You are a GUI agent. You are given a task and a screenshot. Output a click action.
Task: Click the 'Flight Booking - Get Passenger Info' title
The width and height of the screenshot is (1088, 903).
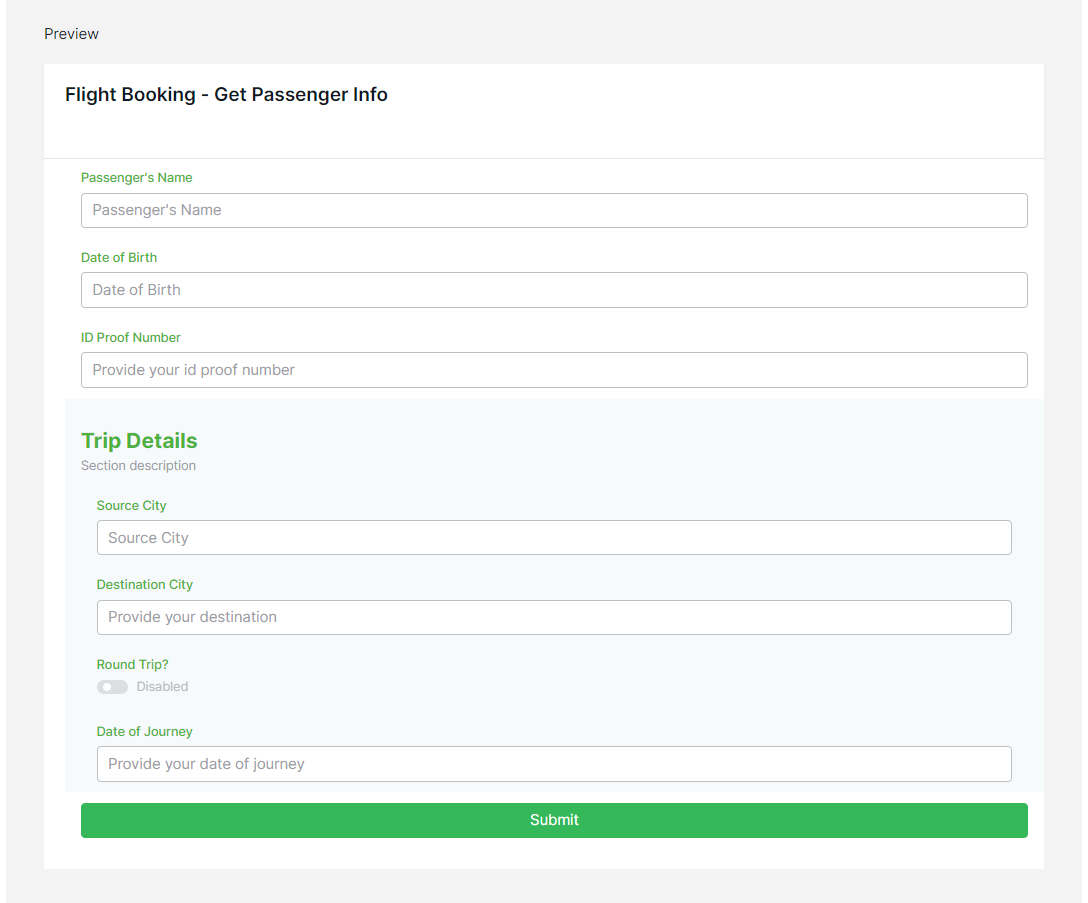tap(226, 95)
